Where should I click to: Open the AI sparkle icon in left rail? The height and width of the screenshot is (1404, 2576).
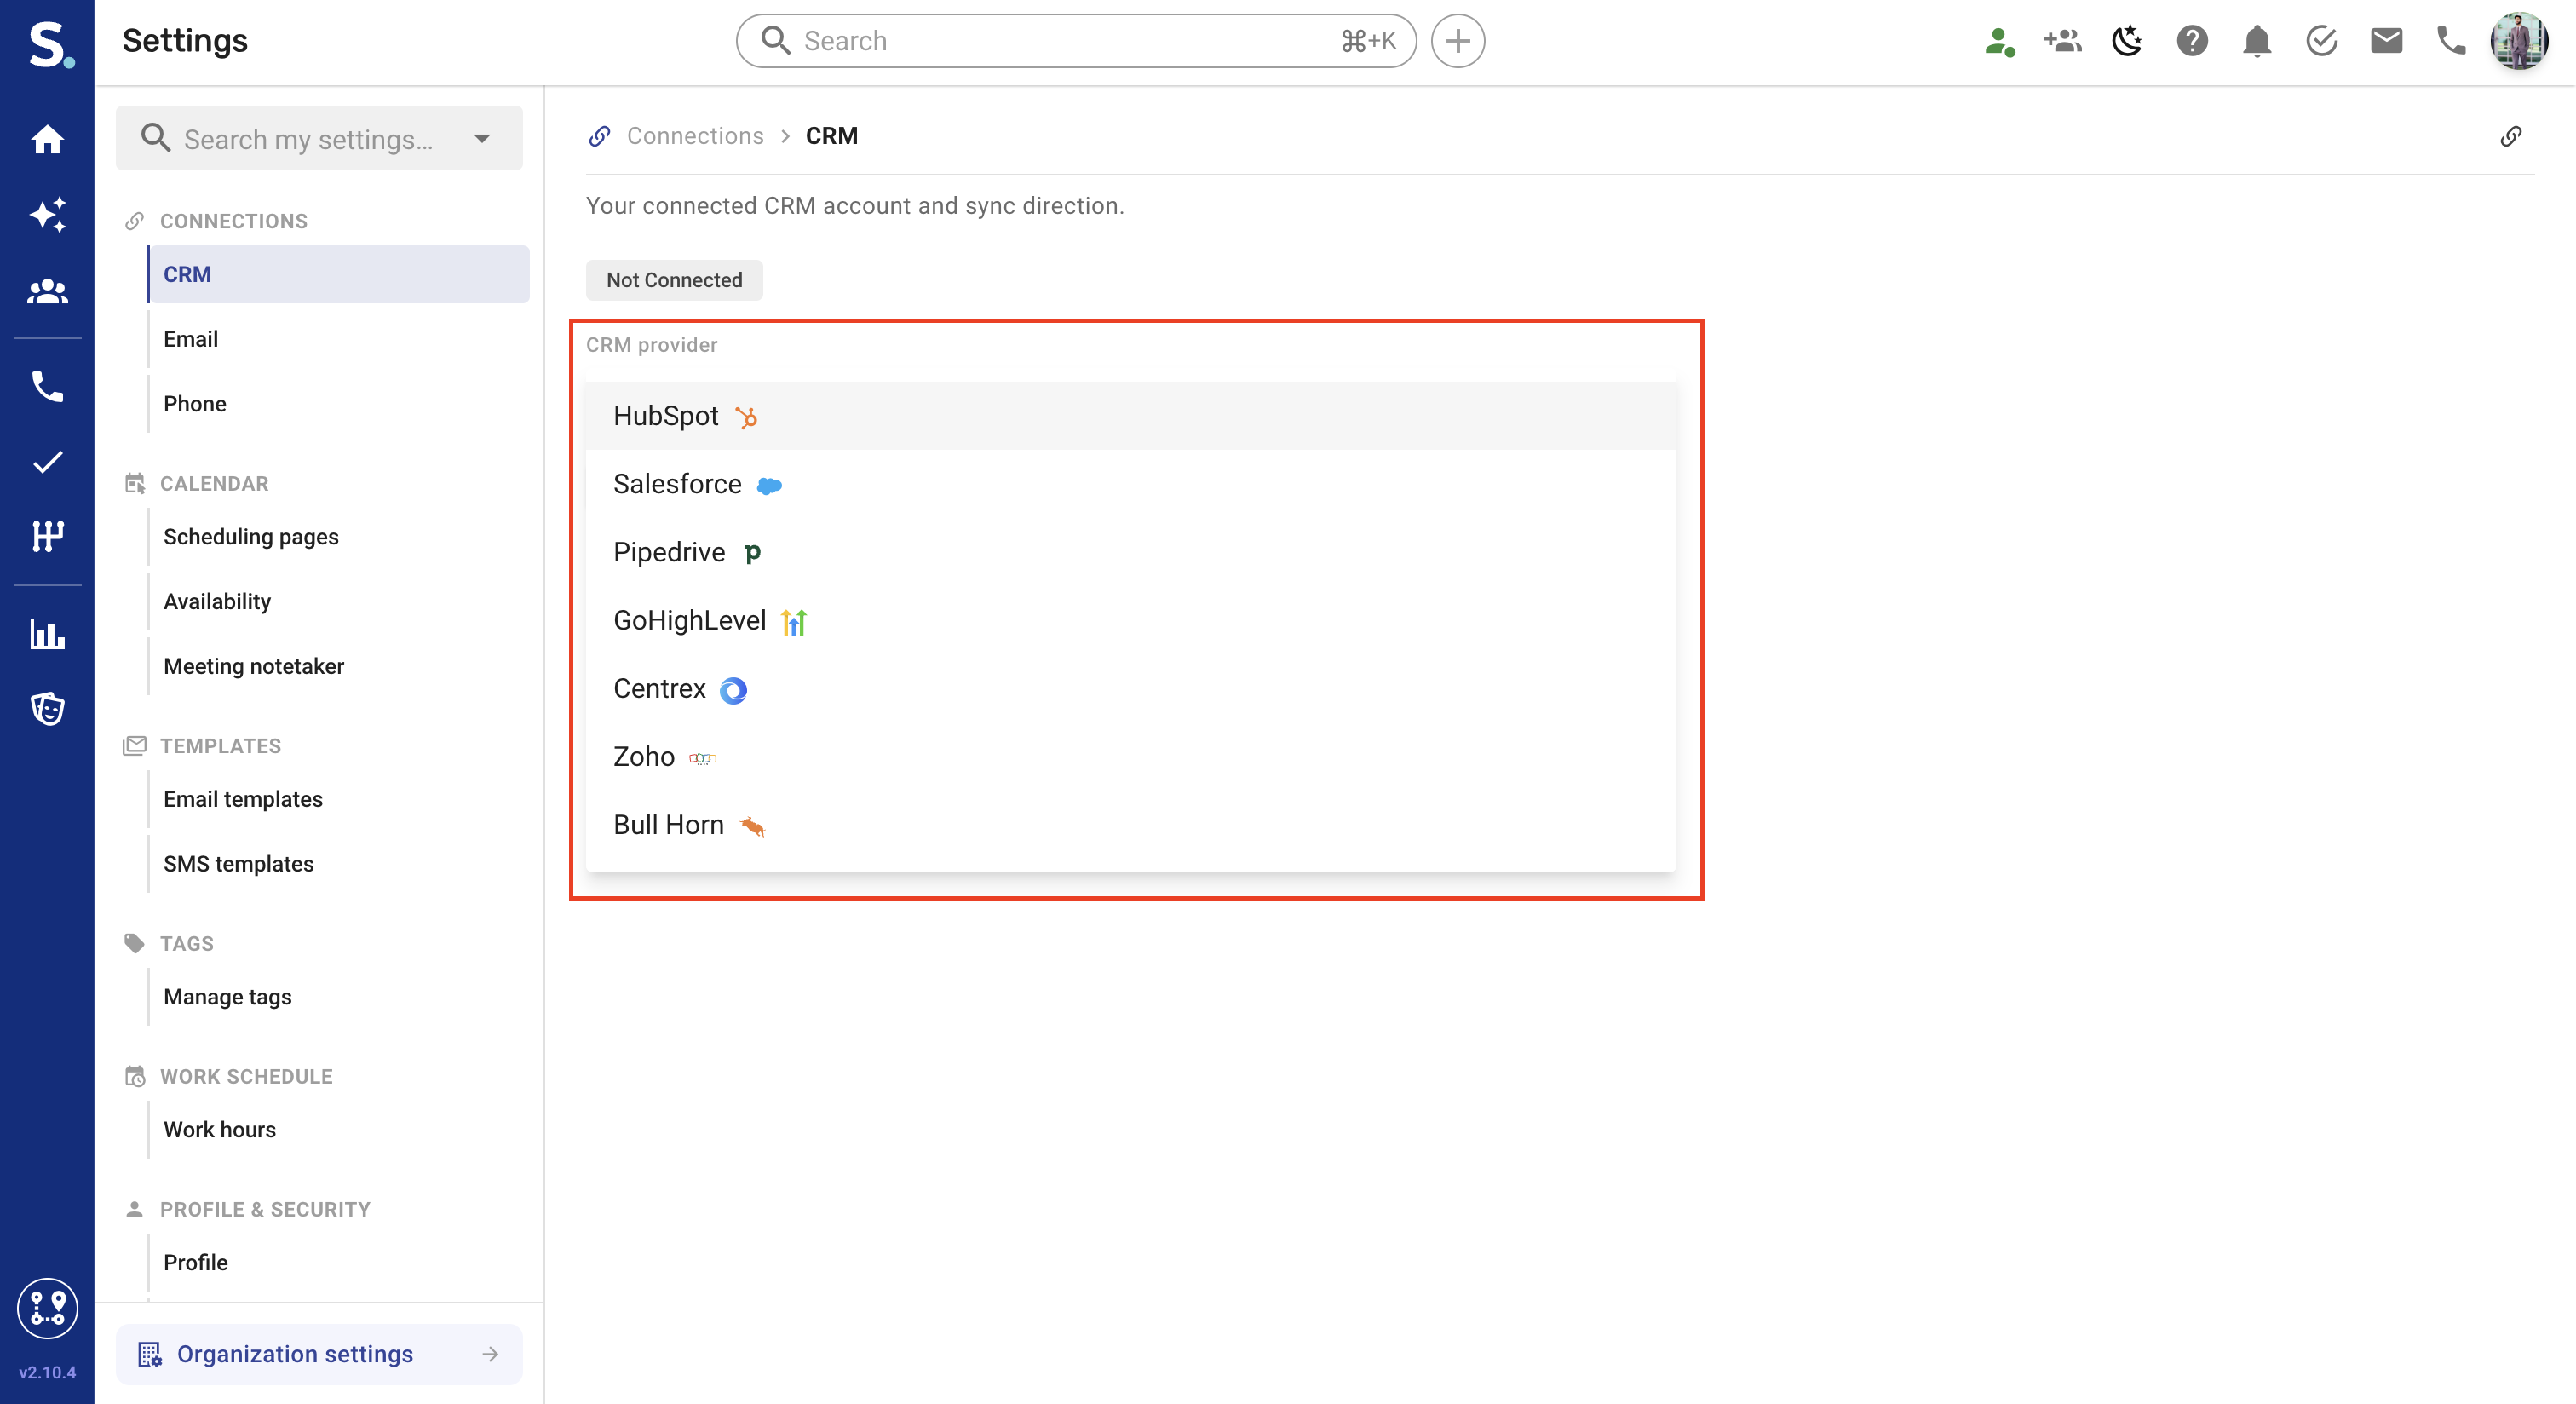(47, 215)
